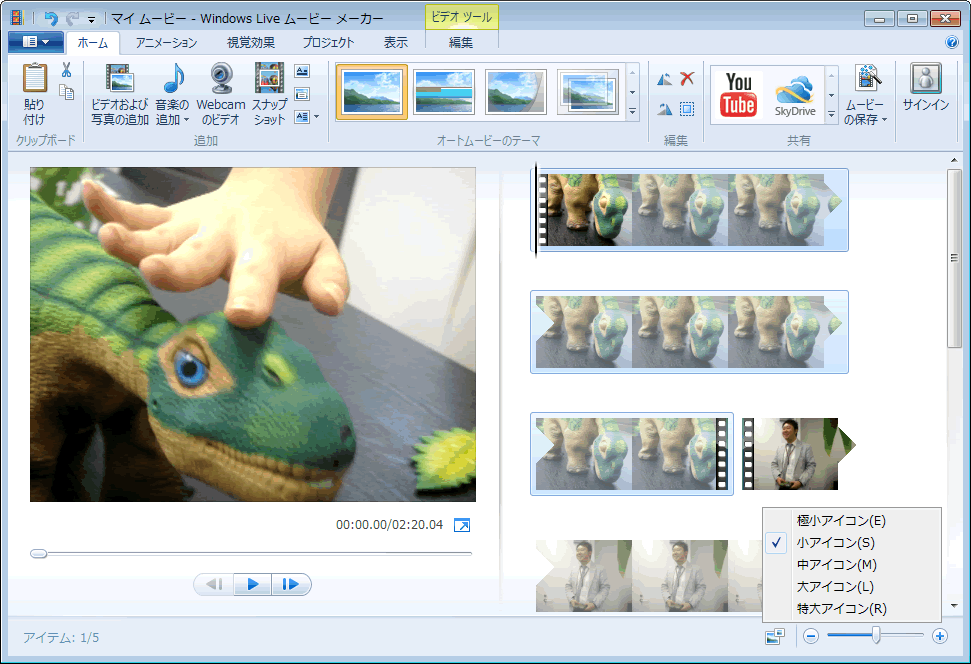Click the red X remove icon
The height and width of the screenshot is (664, 971).
coord(687,79)
